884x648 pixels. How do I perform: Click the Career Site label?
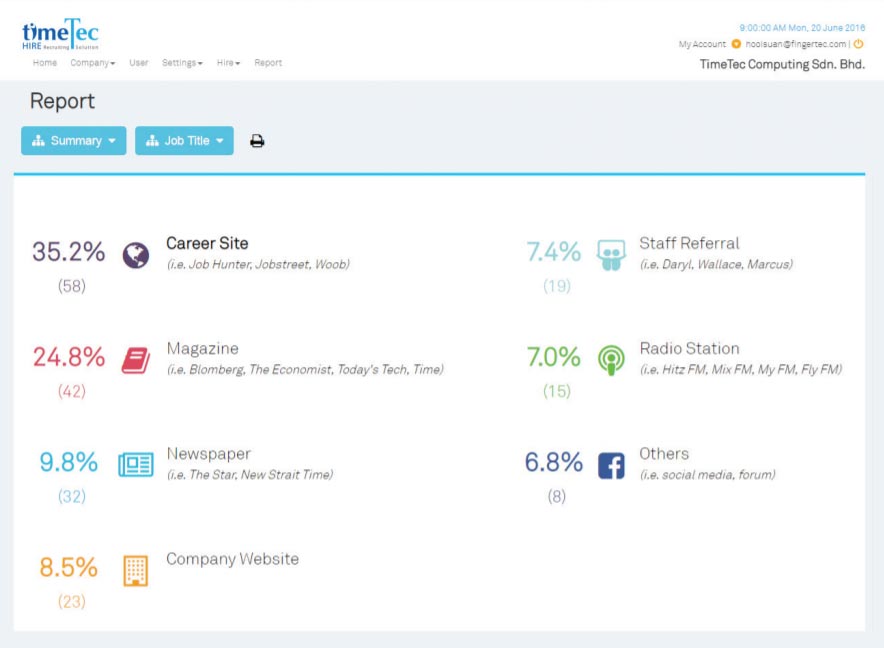[x=207, y=243]
